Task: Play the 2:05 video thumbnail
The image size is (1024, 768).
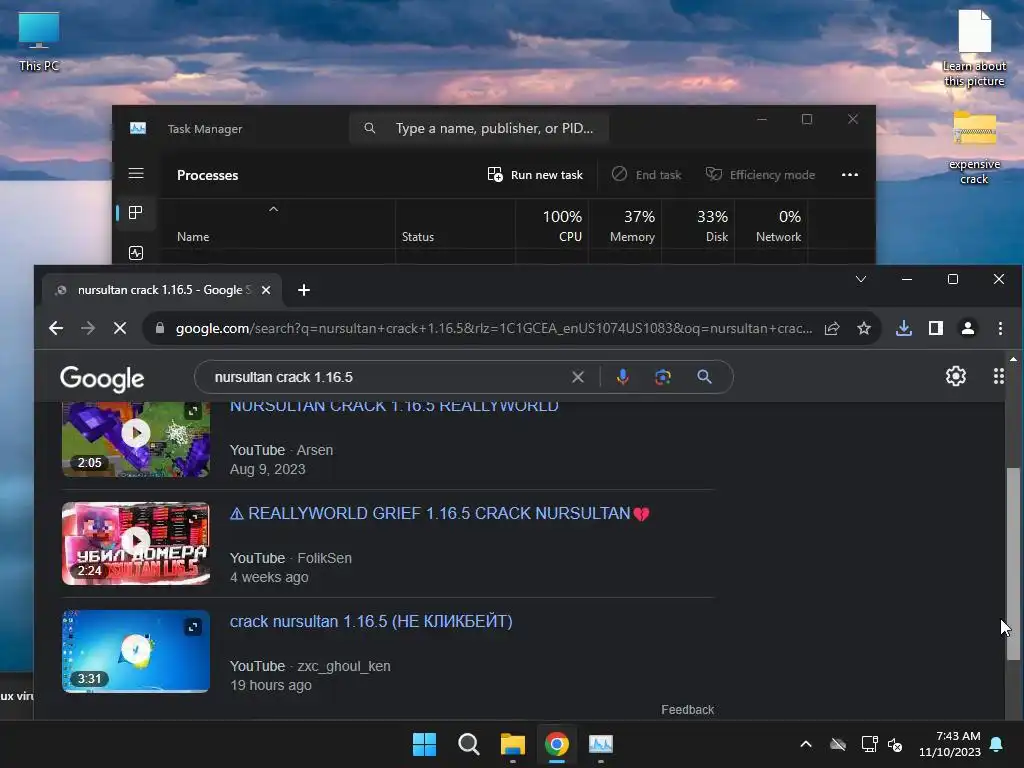Action: [136, 439]
